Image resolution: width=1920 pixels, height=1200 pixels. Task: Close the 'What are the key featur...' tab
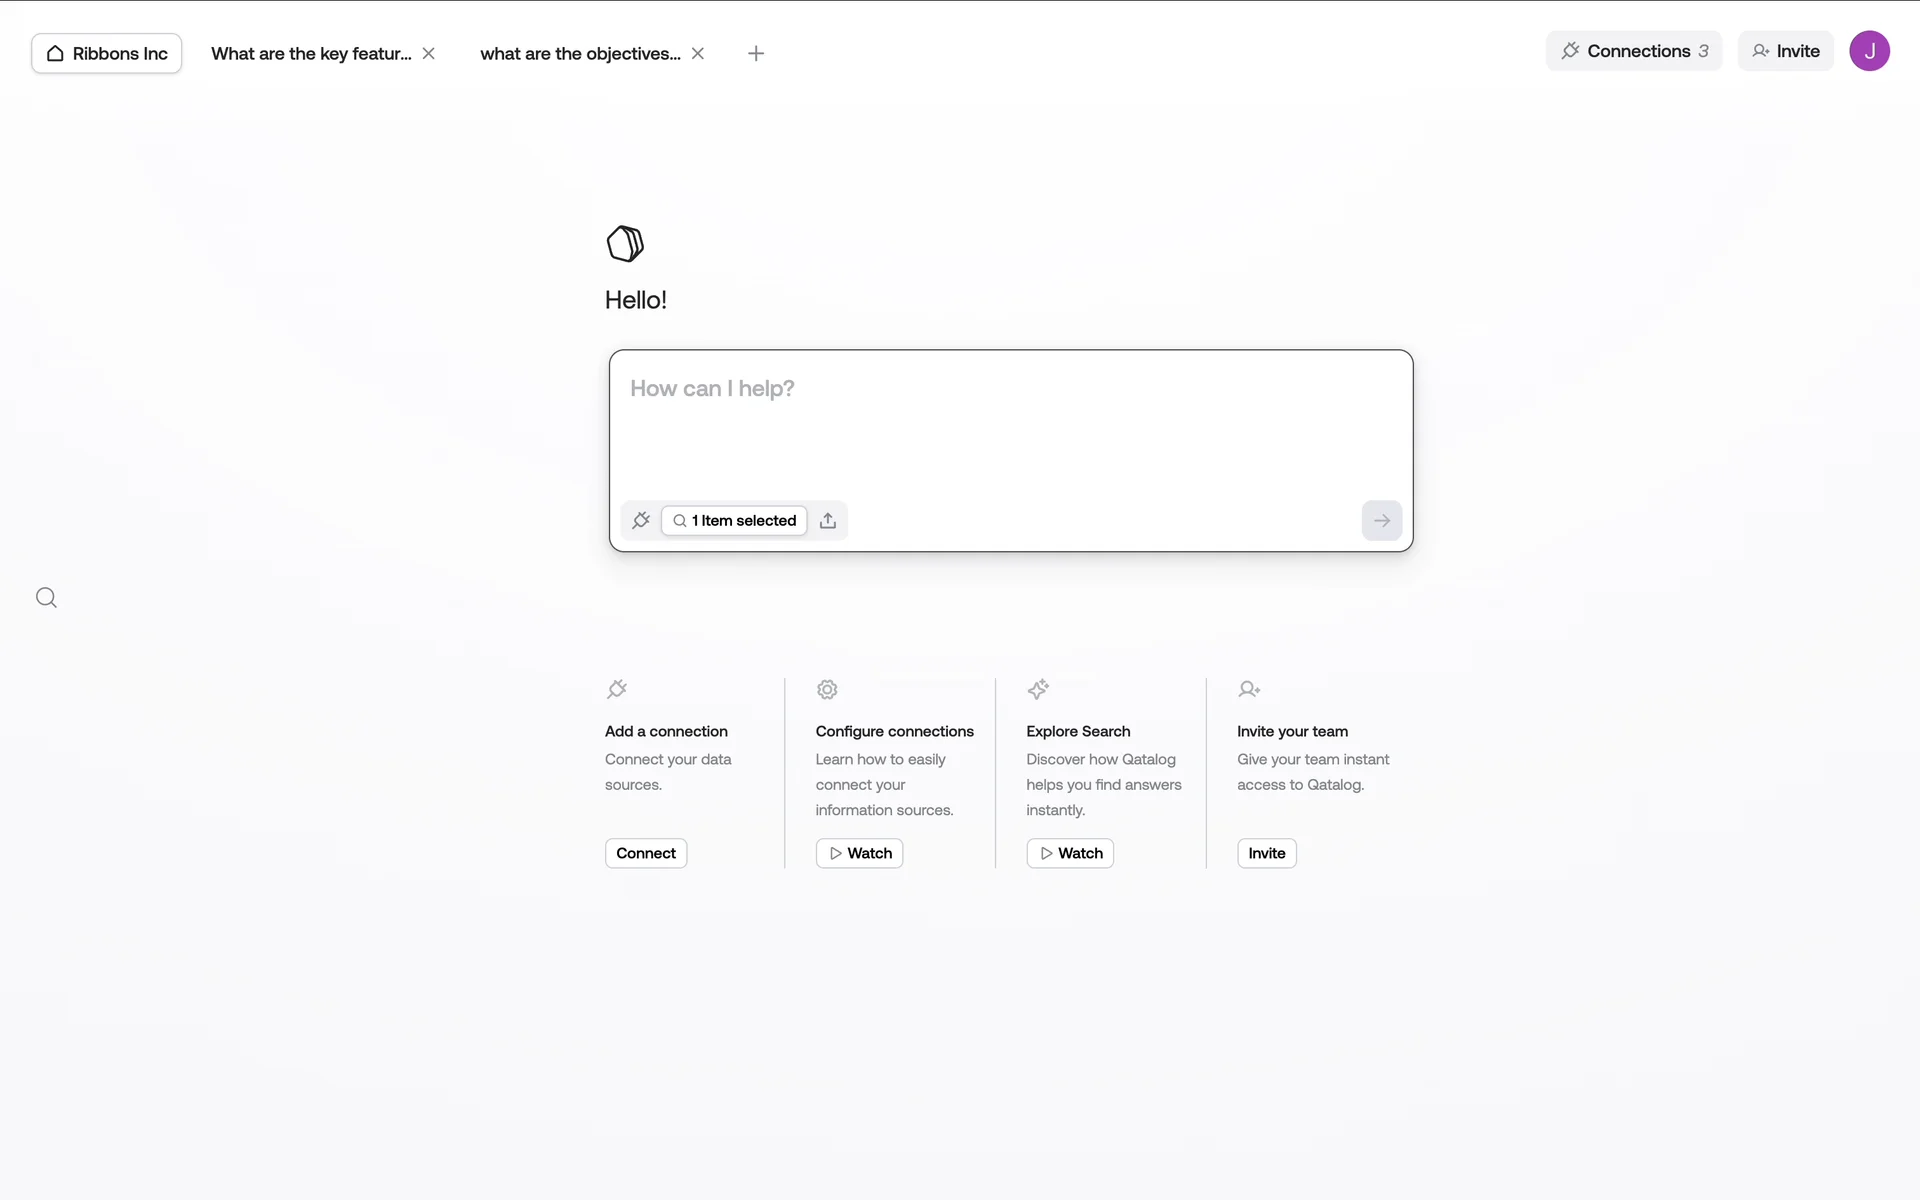tap(429, 53)
